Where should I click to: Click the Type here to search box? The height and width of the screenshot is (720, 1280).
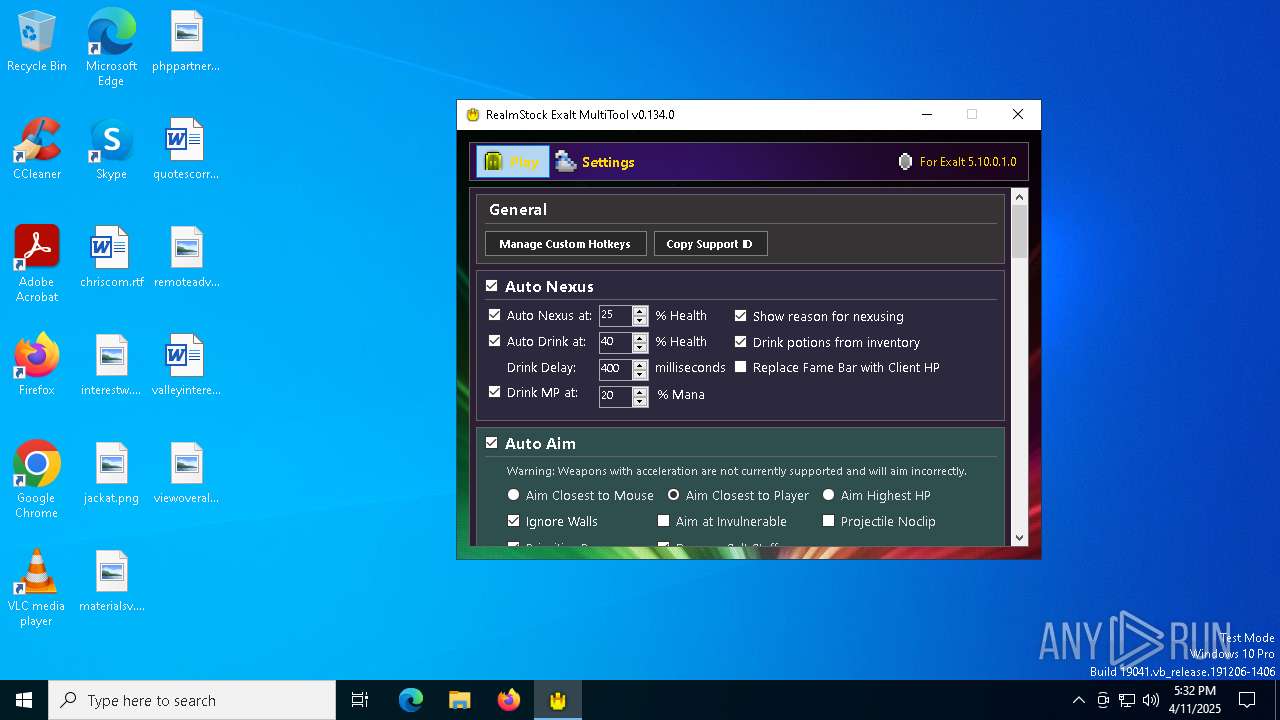pyautogui.click(x=192, y=700)
